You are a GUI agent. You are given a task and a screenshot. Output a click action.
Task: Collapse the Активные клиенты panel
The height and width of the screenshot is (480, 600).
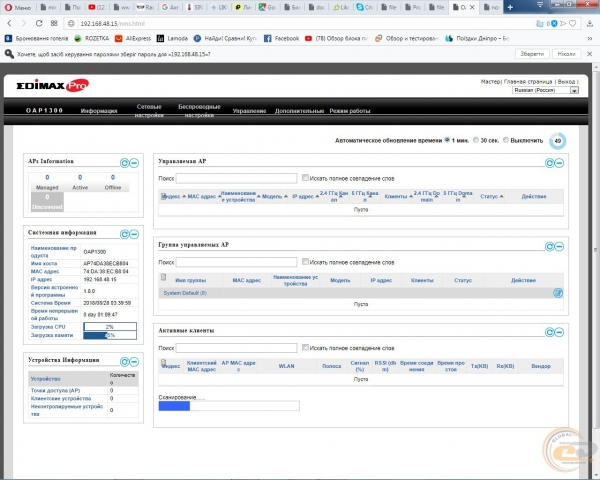click(559, 332)
